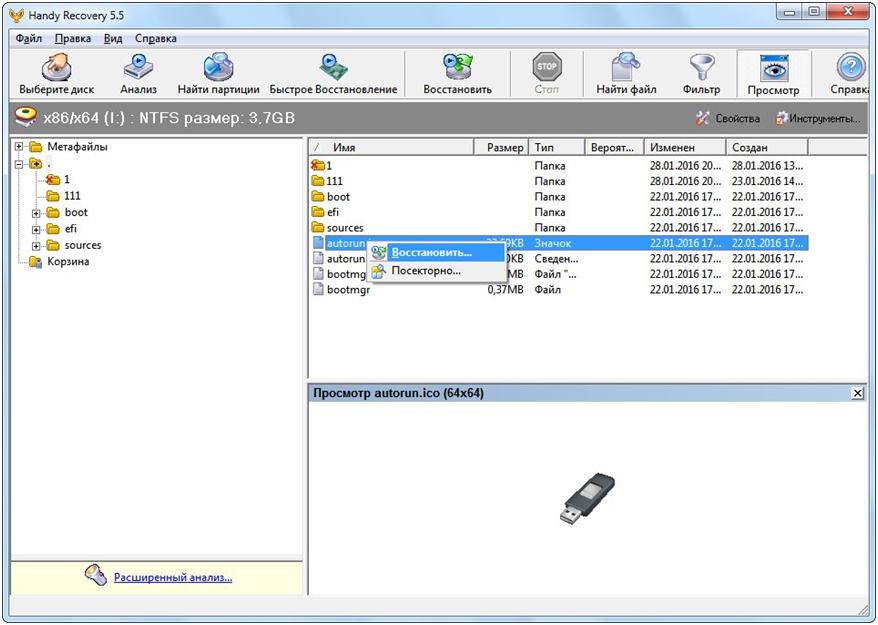
Task: Click the flashlight icon beside Расширенный анализ
Action: pos(96,575)
